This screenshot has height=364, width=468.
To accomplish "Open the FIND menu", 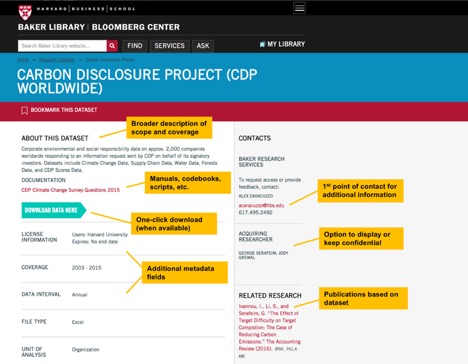I will (x=135, y=46).
